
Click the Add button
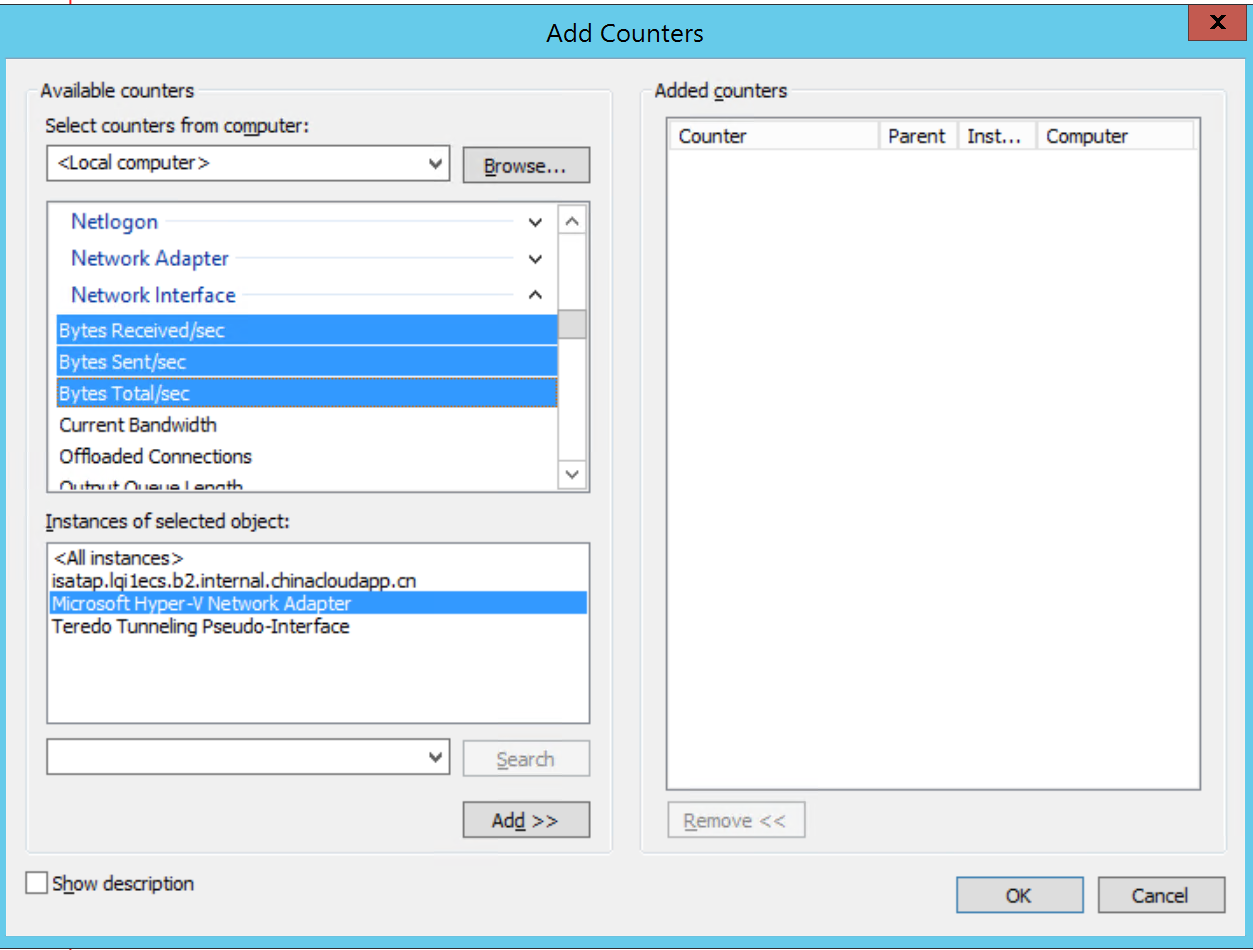tap(525, 819)
